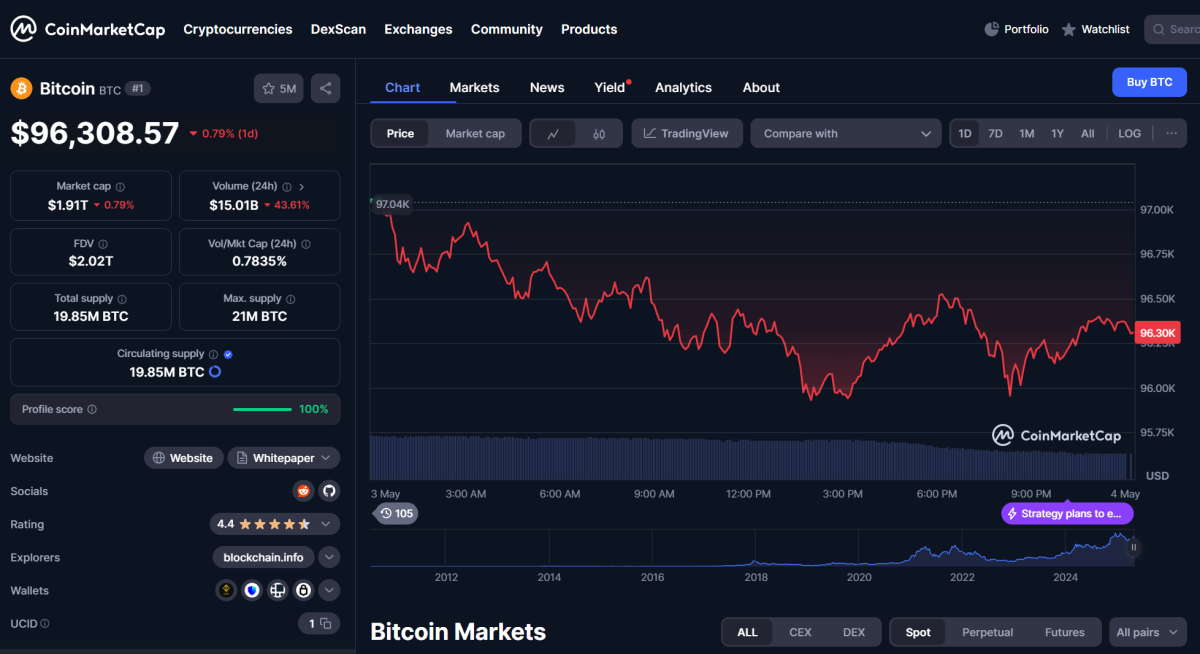This screenshot has width=1200, height=654.
Task: Click the circulating supply ring icon
Action: point(214,372)
